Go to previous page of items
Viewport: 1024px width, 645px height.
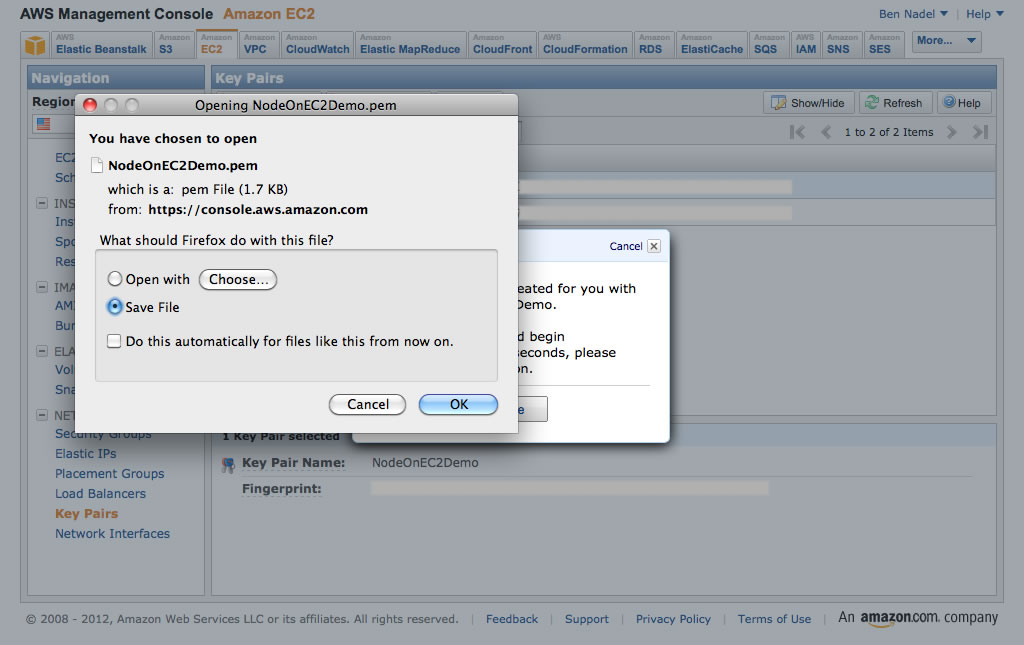click(826, 132)
